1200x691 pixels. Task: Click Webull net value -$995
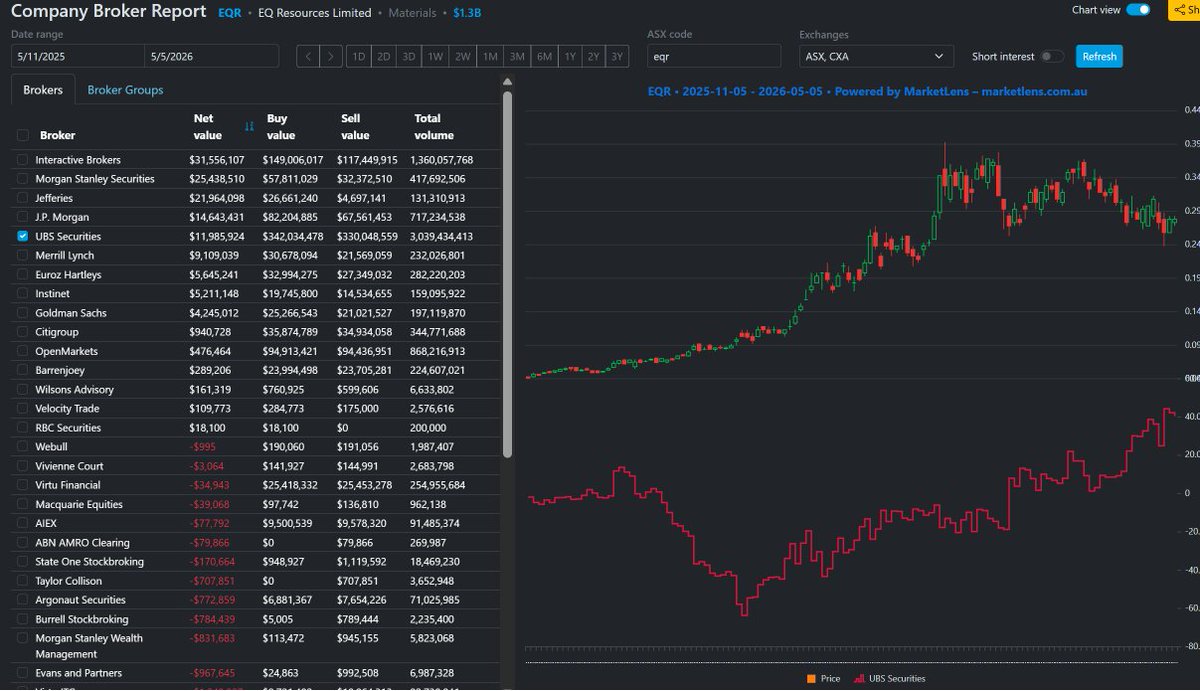(202, 447)
